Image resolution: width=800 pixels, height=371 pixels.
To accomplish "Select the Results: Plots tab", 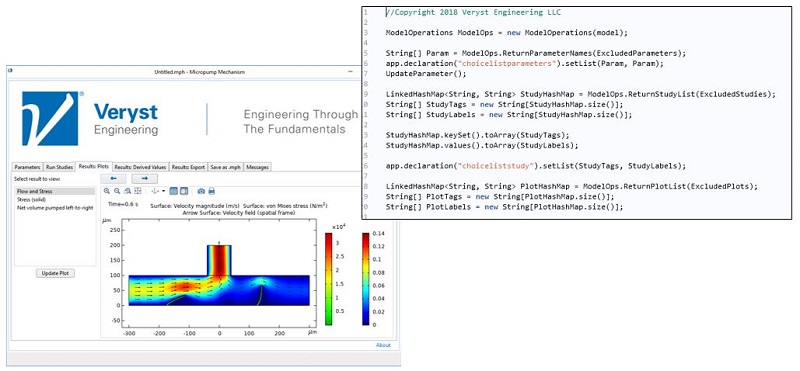I will (x=93, y=166).
